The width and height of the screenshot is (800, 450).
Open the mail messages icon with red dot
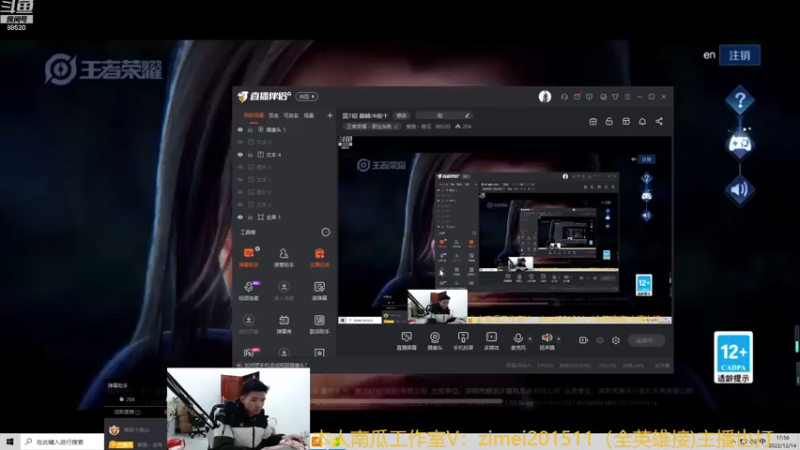pos(577,96)
